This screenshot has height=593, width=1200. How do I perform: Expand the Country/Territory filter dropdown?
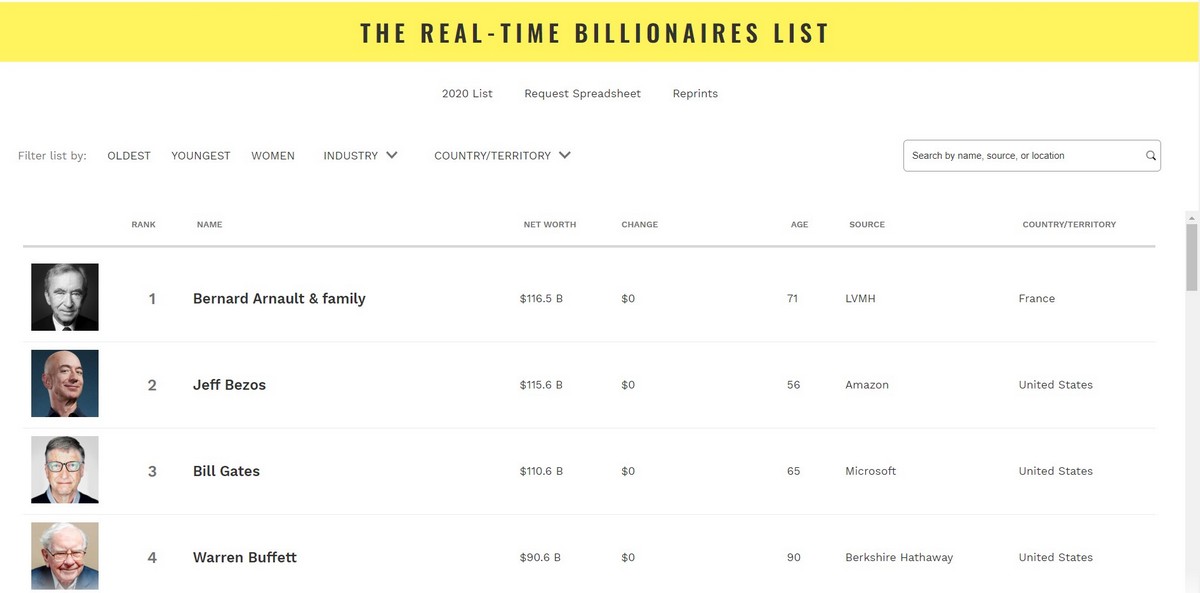(492, 156)
